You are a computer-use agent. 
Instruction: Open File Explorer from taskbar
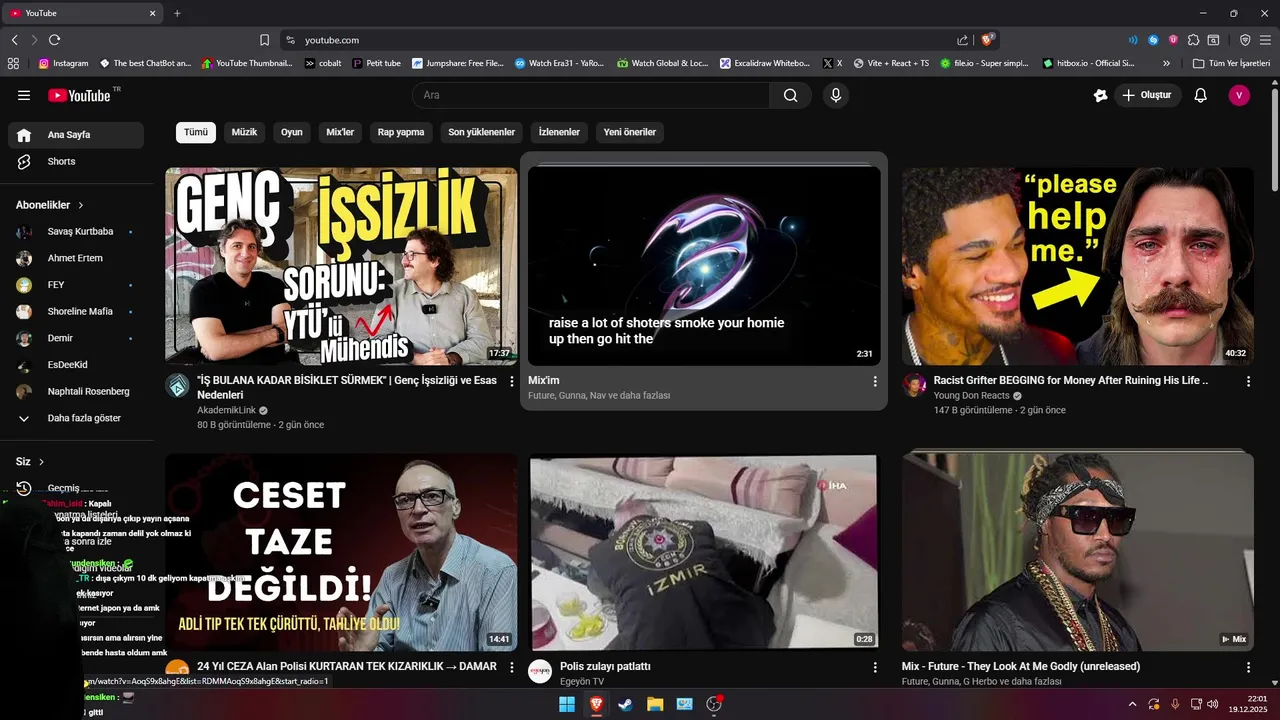pos(654,704)
